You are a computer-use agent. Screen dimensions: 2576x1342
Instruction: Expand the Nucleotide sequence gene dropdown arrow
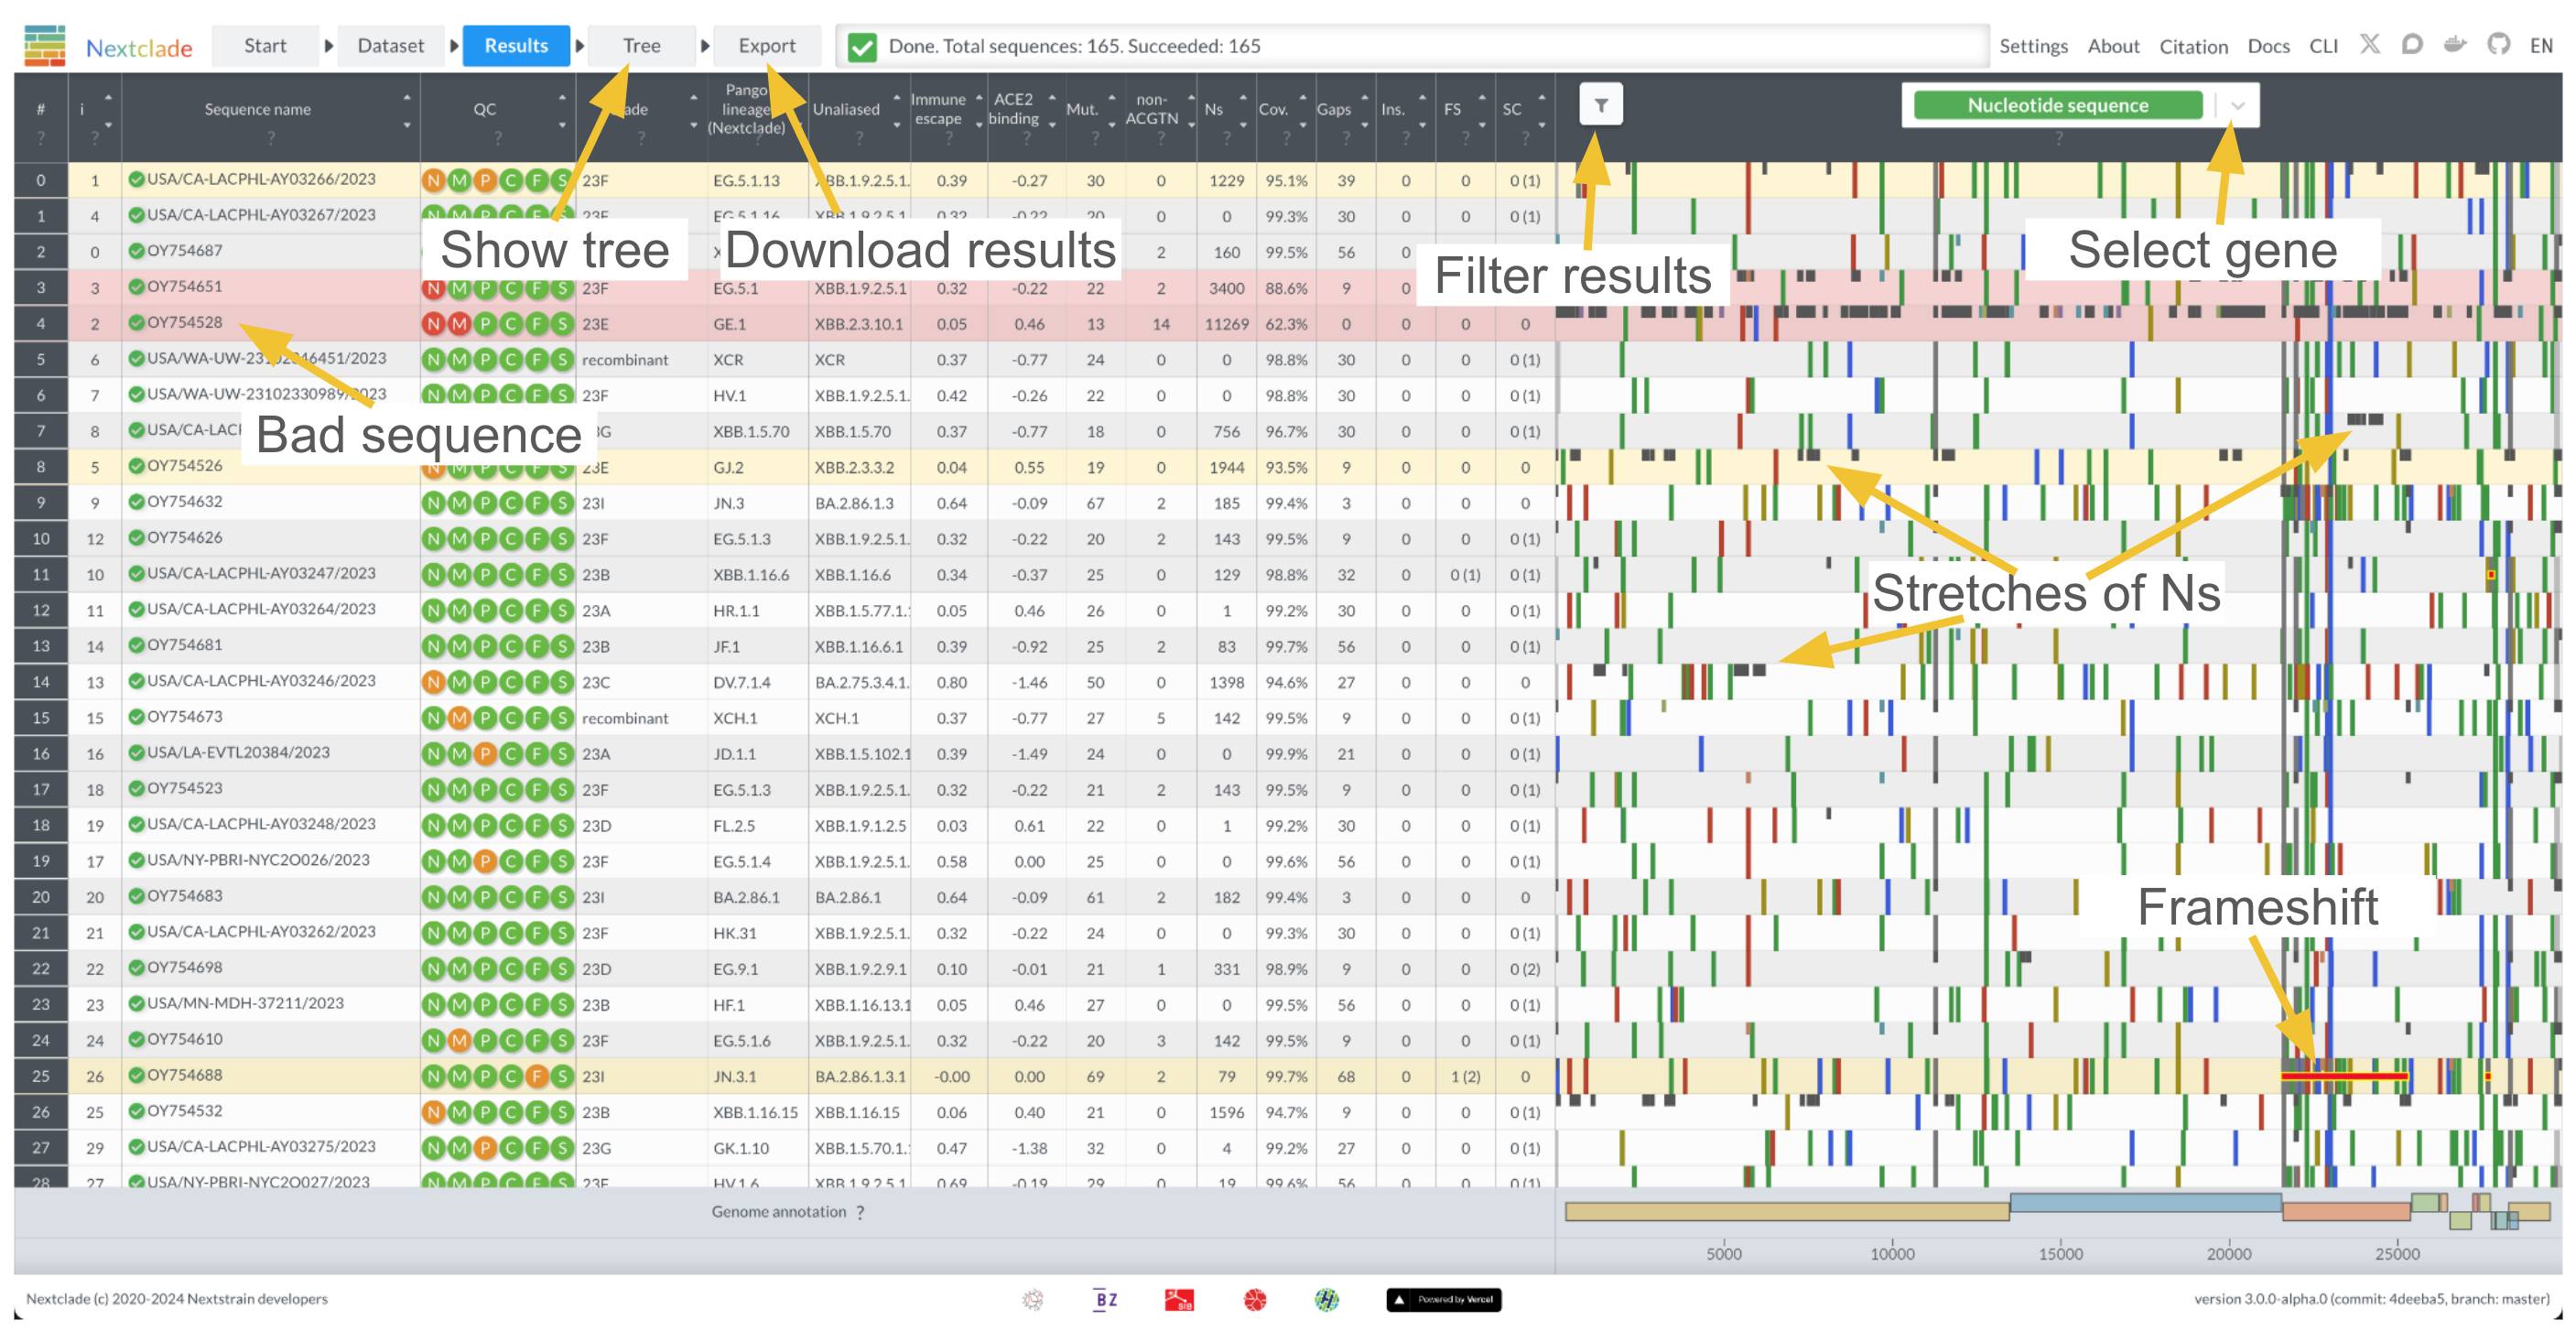(x=2238, y=106)
